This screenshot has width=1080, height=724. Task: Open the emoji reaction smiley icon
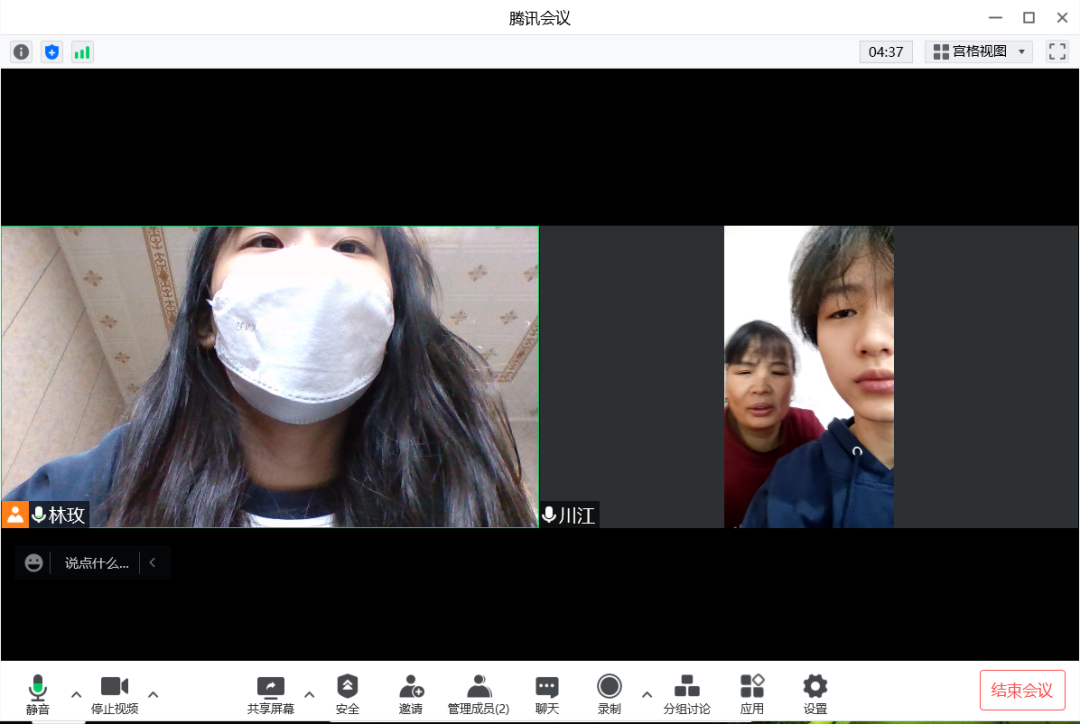point(33,563)
